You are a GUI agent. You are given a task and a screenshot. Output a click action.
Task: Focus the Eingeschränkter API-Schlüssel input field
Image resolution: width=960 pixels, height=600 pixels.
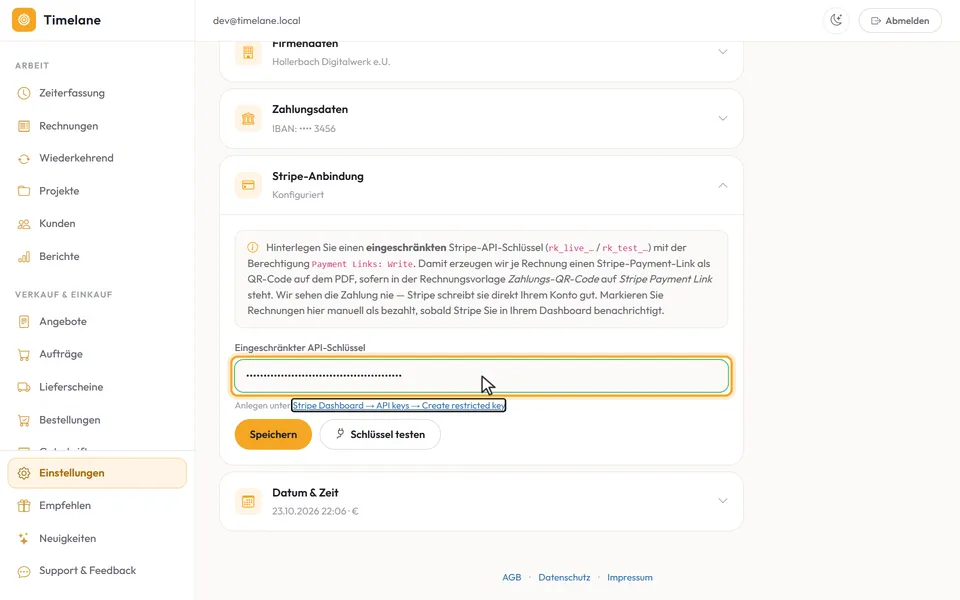click(482, 375)
